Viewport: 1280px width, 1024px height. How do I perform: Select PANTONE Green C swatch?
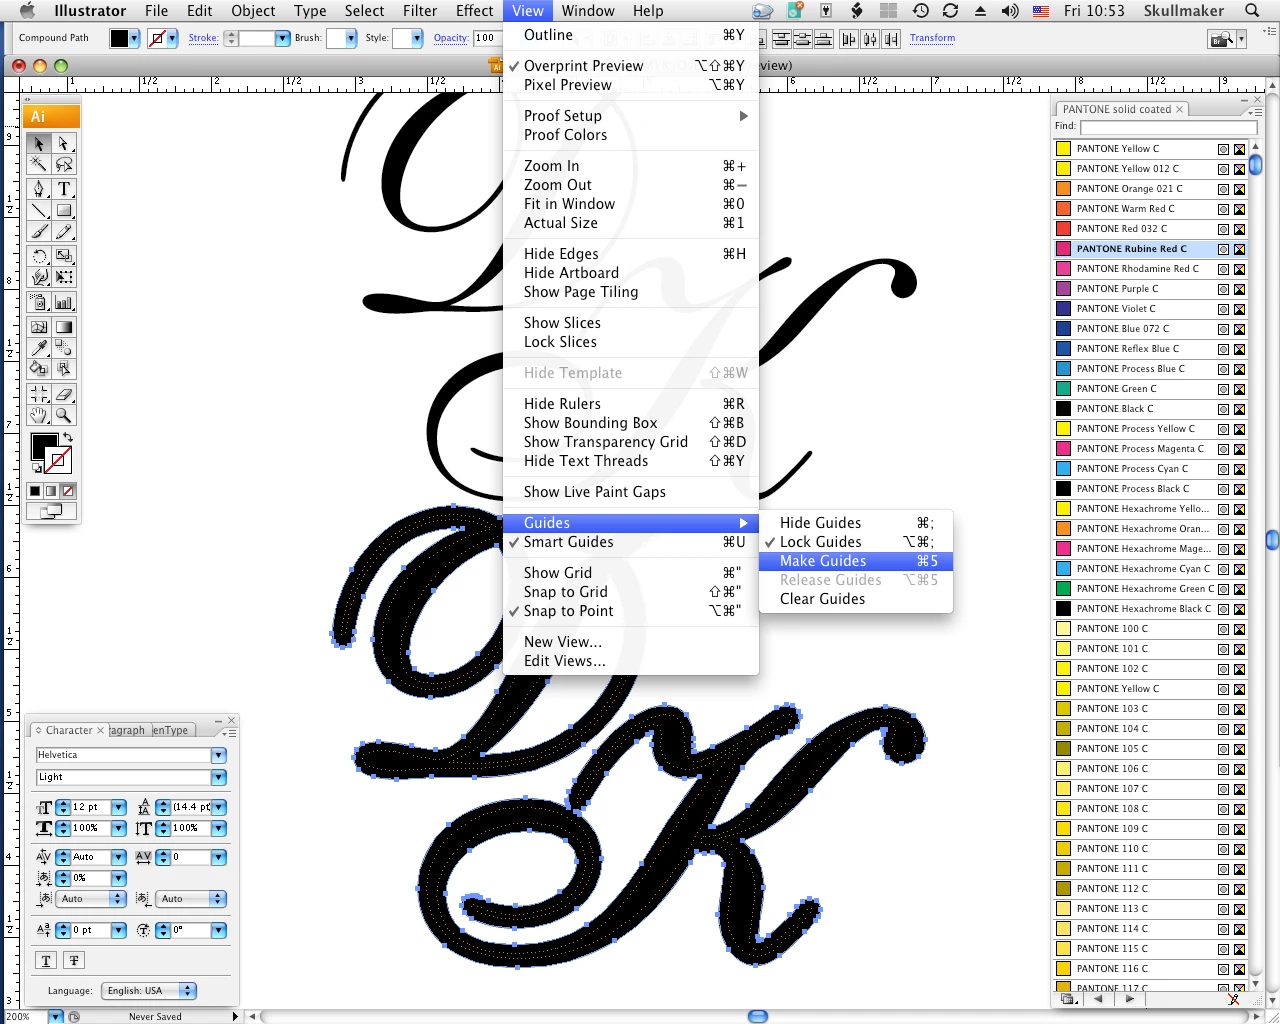point(1150,389)
